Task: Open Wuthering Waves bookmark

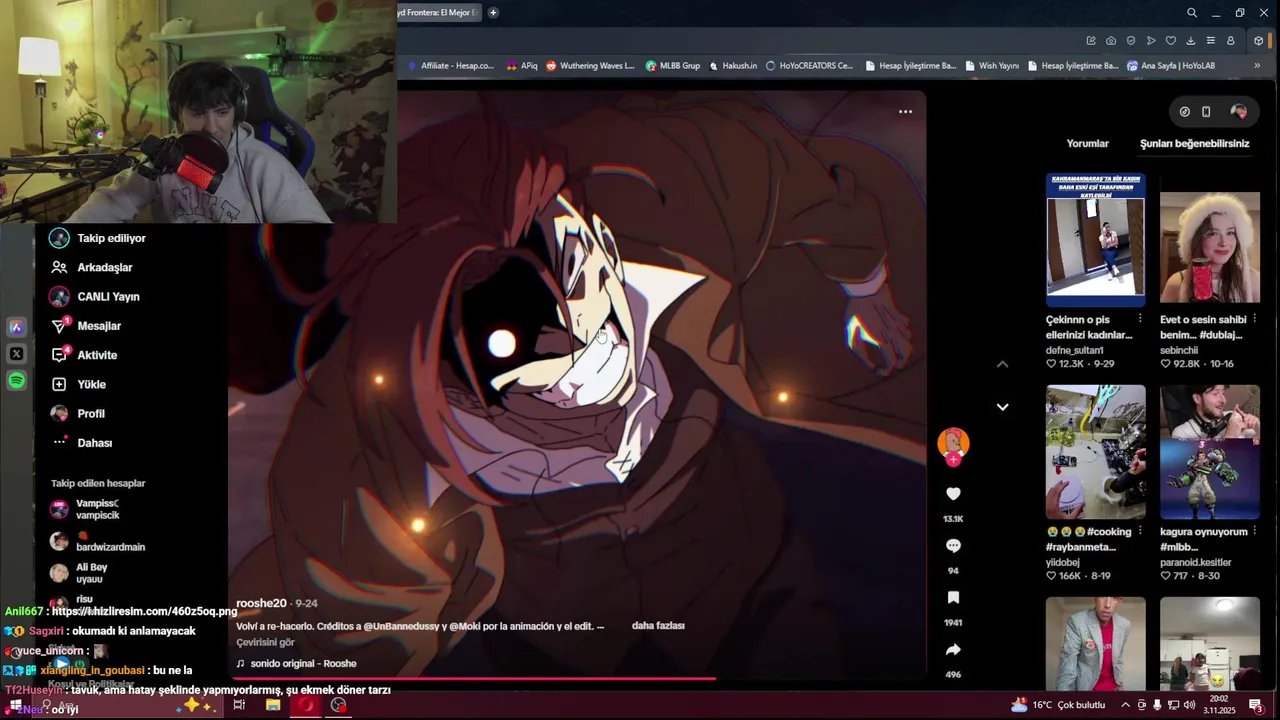Action: (590, 66)
